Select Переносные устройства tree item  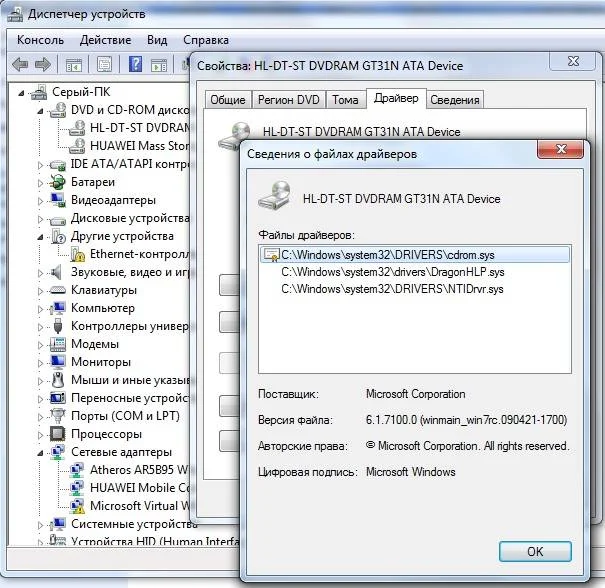[x=130, y=398]
